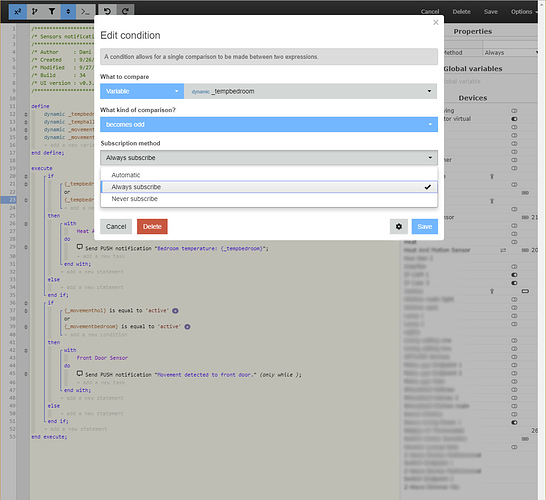Open the gear settings in dialog
546x500 pixels.
point(399,227)
